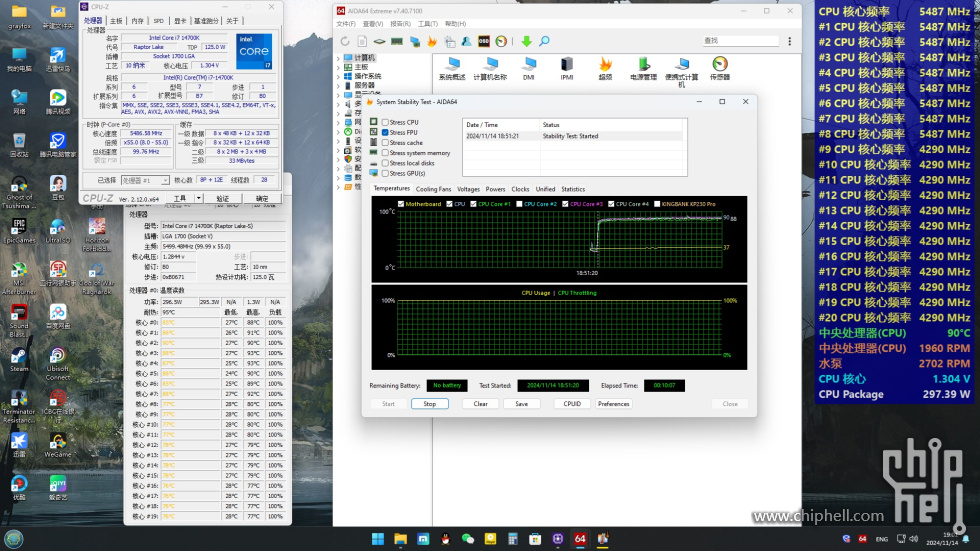Open the Preferences button
Viewport: 980px width, 551px height.
614,404
